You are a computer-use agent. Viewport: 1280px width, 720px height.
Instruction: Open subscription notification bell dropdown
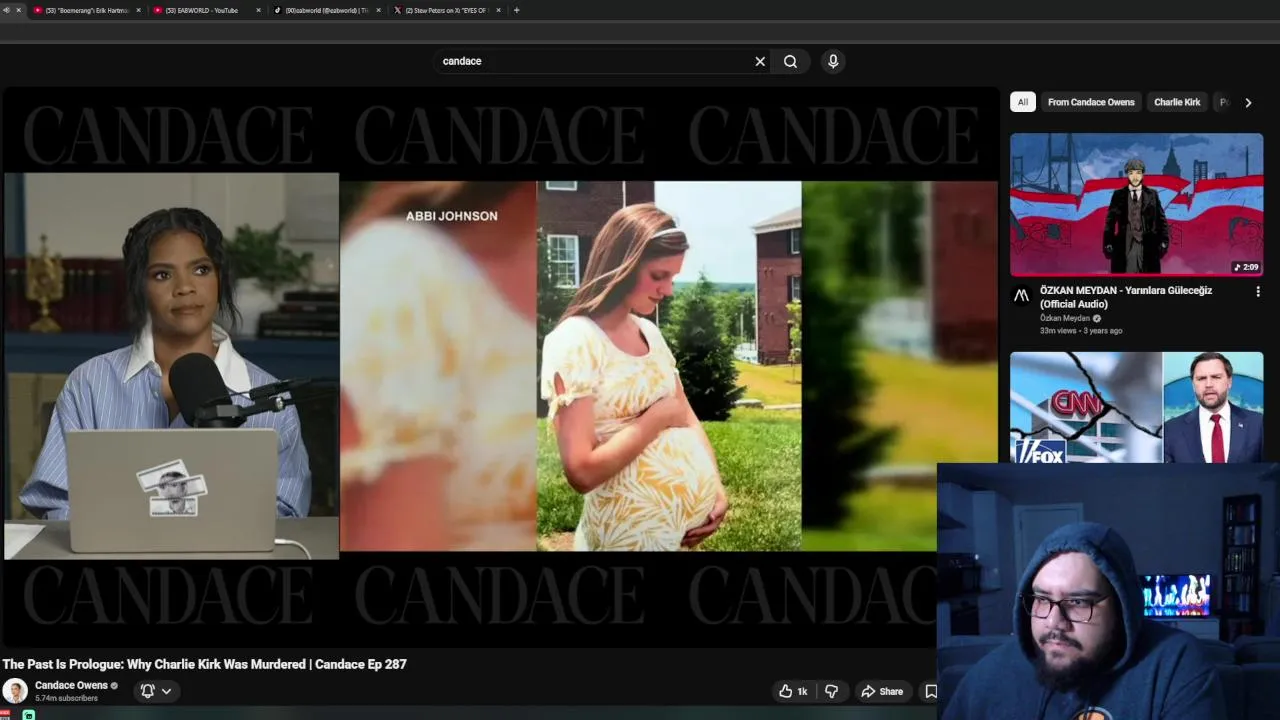pos(156,691)
